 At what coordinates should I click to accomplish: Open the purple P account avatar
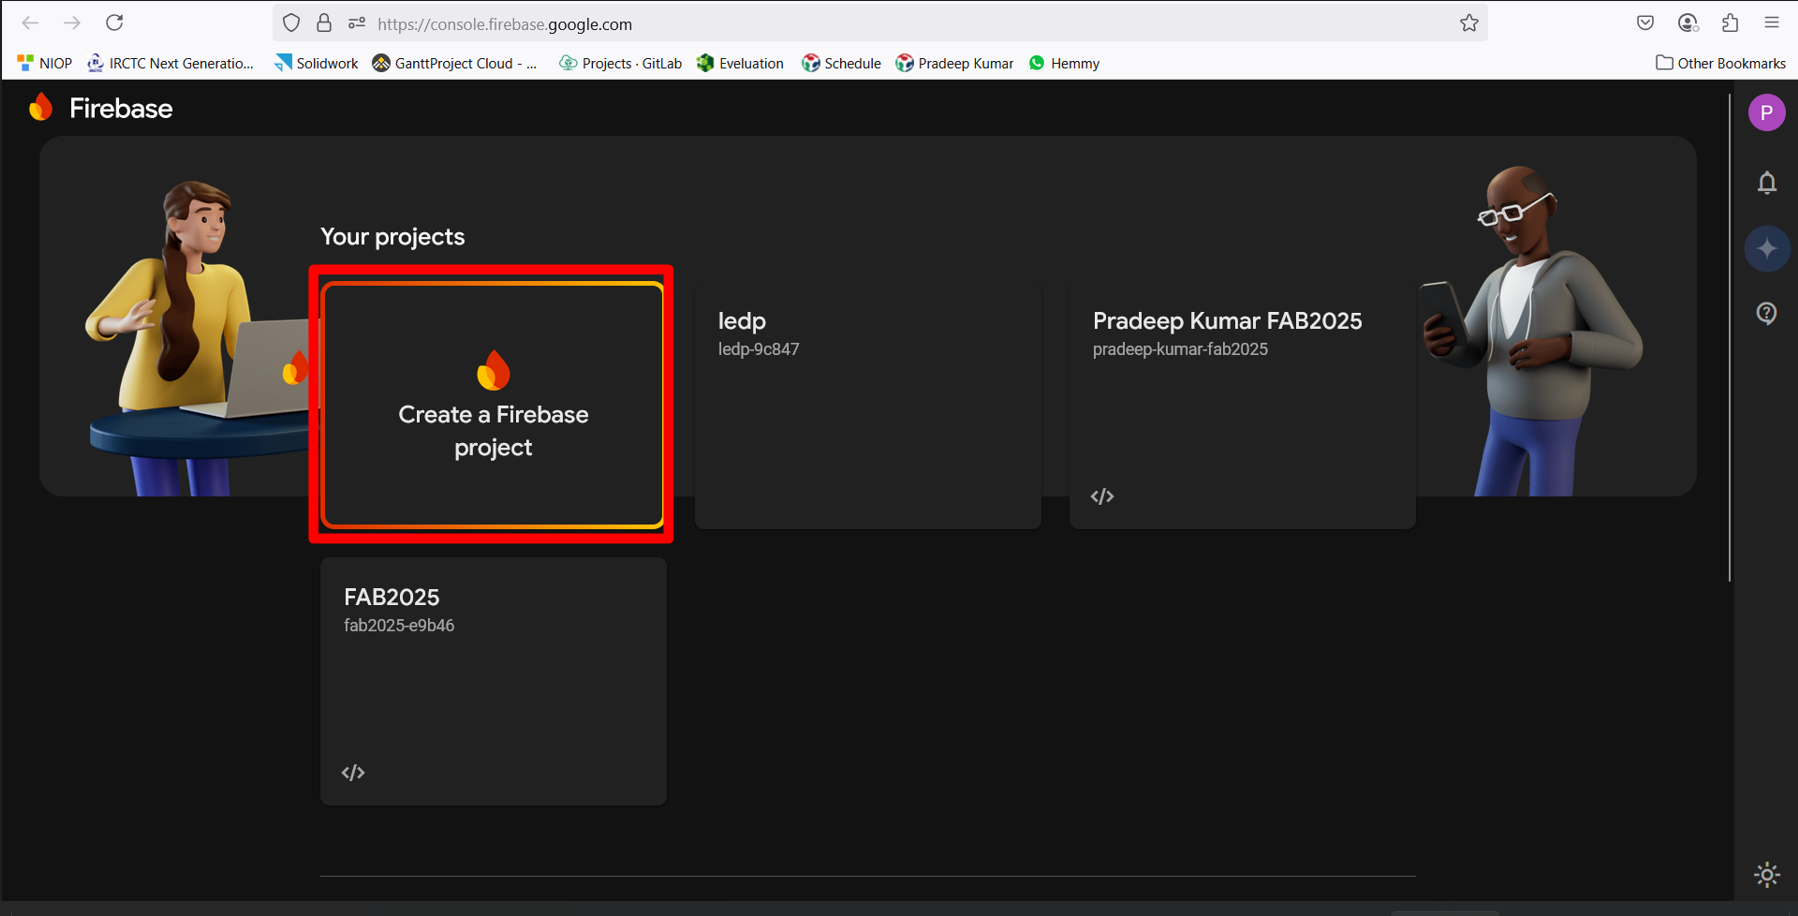coord(1767,112)
